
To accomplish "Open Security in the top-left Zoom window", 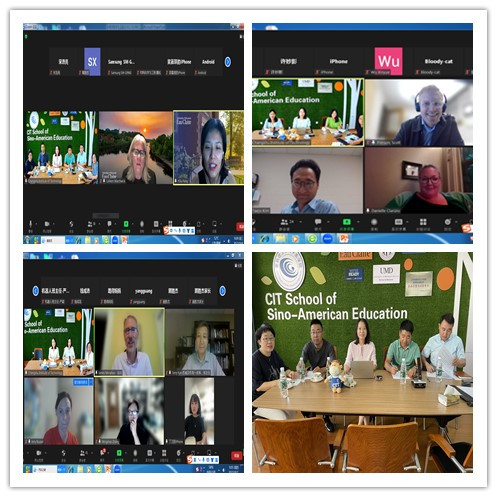I will coord(71,224).
